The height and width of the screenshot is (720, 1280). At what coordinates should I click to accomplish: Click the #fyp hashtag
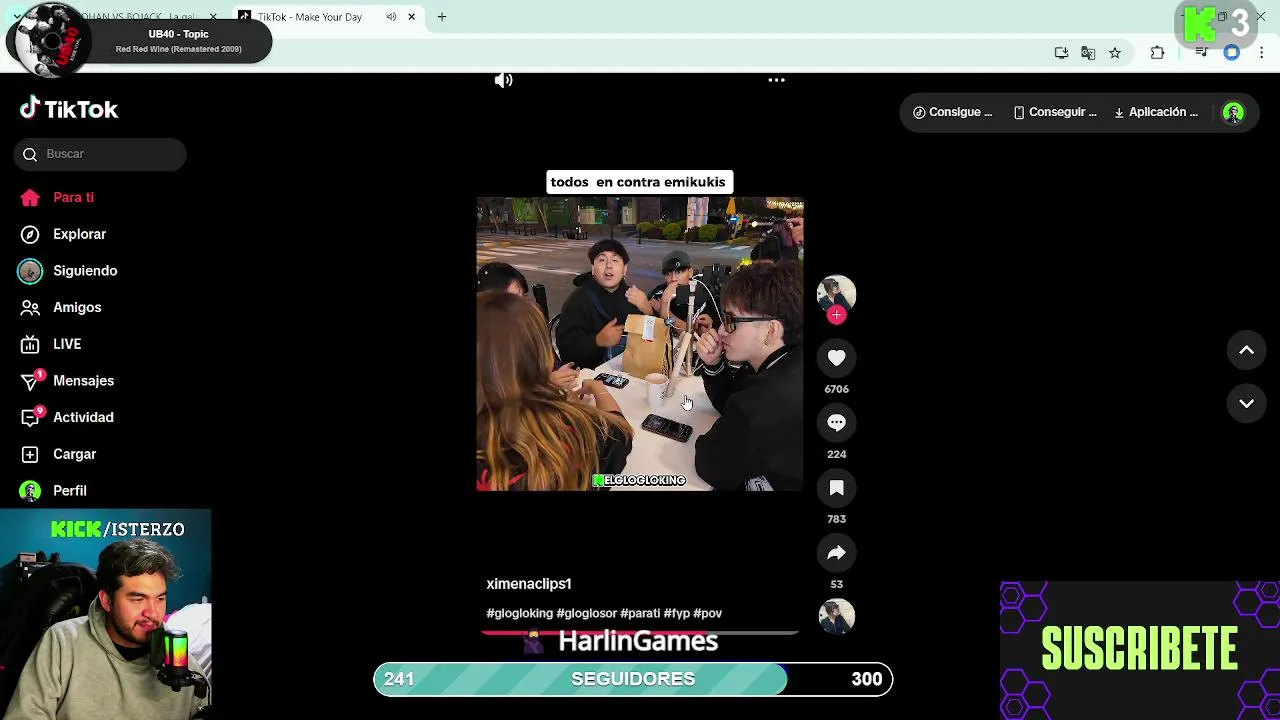677,613
